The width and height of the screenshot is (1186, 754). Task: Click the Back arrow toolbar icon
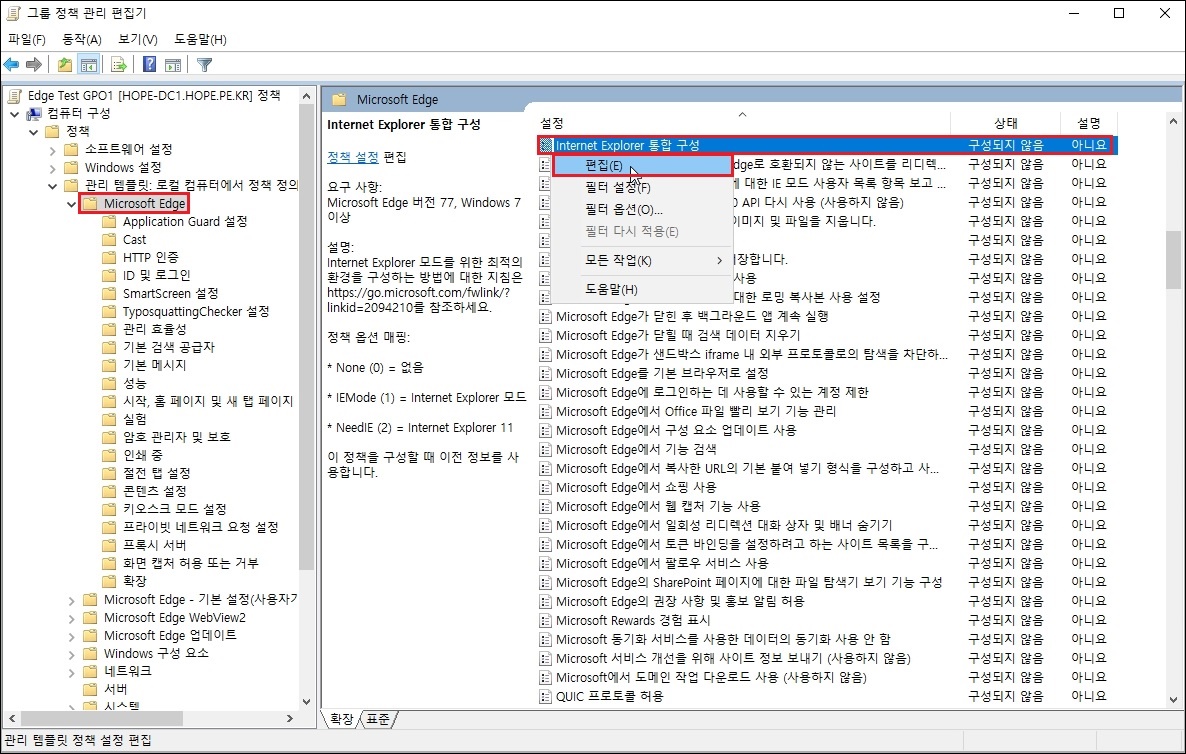[x=11, y=65]
